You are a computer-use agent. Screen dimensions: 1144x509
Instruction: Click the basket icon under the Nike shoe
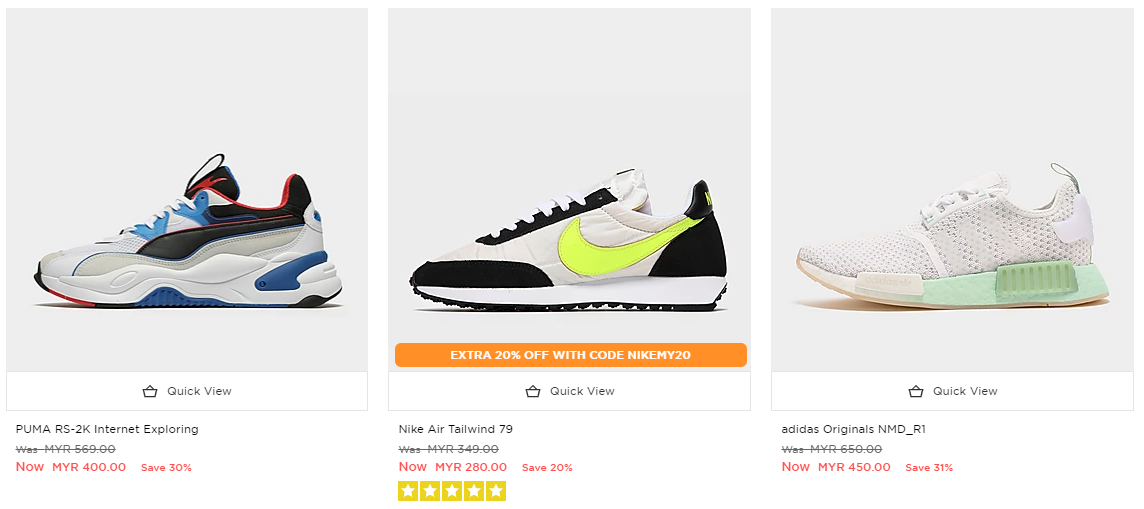[x=533, y=391]
